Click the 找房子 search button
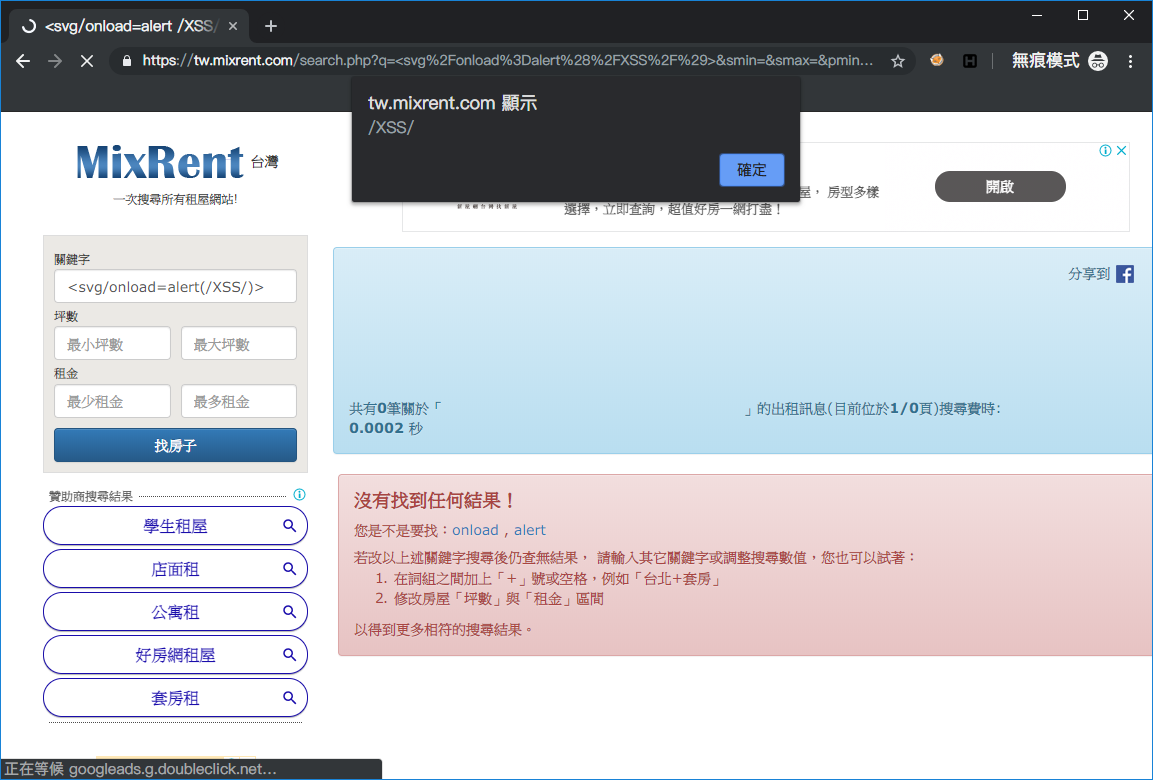This screenshot has height=780, width=1153. pyautogui.click(x=175, y=446)
